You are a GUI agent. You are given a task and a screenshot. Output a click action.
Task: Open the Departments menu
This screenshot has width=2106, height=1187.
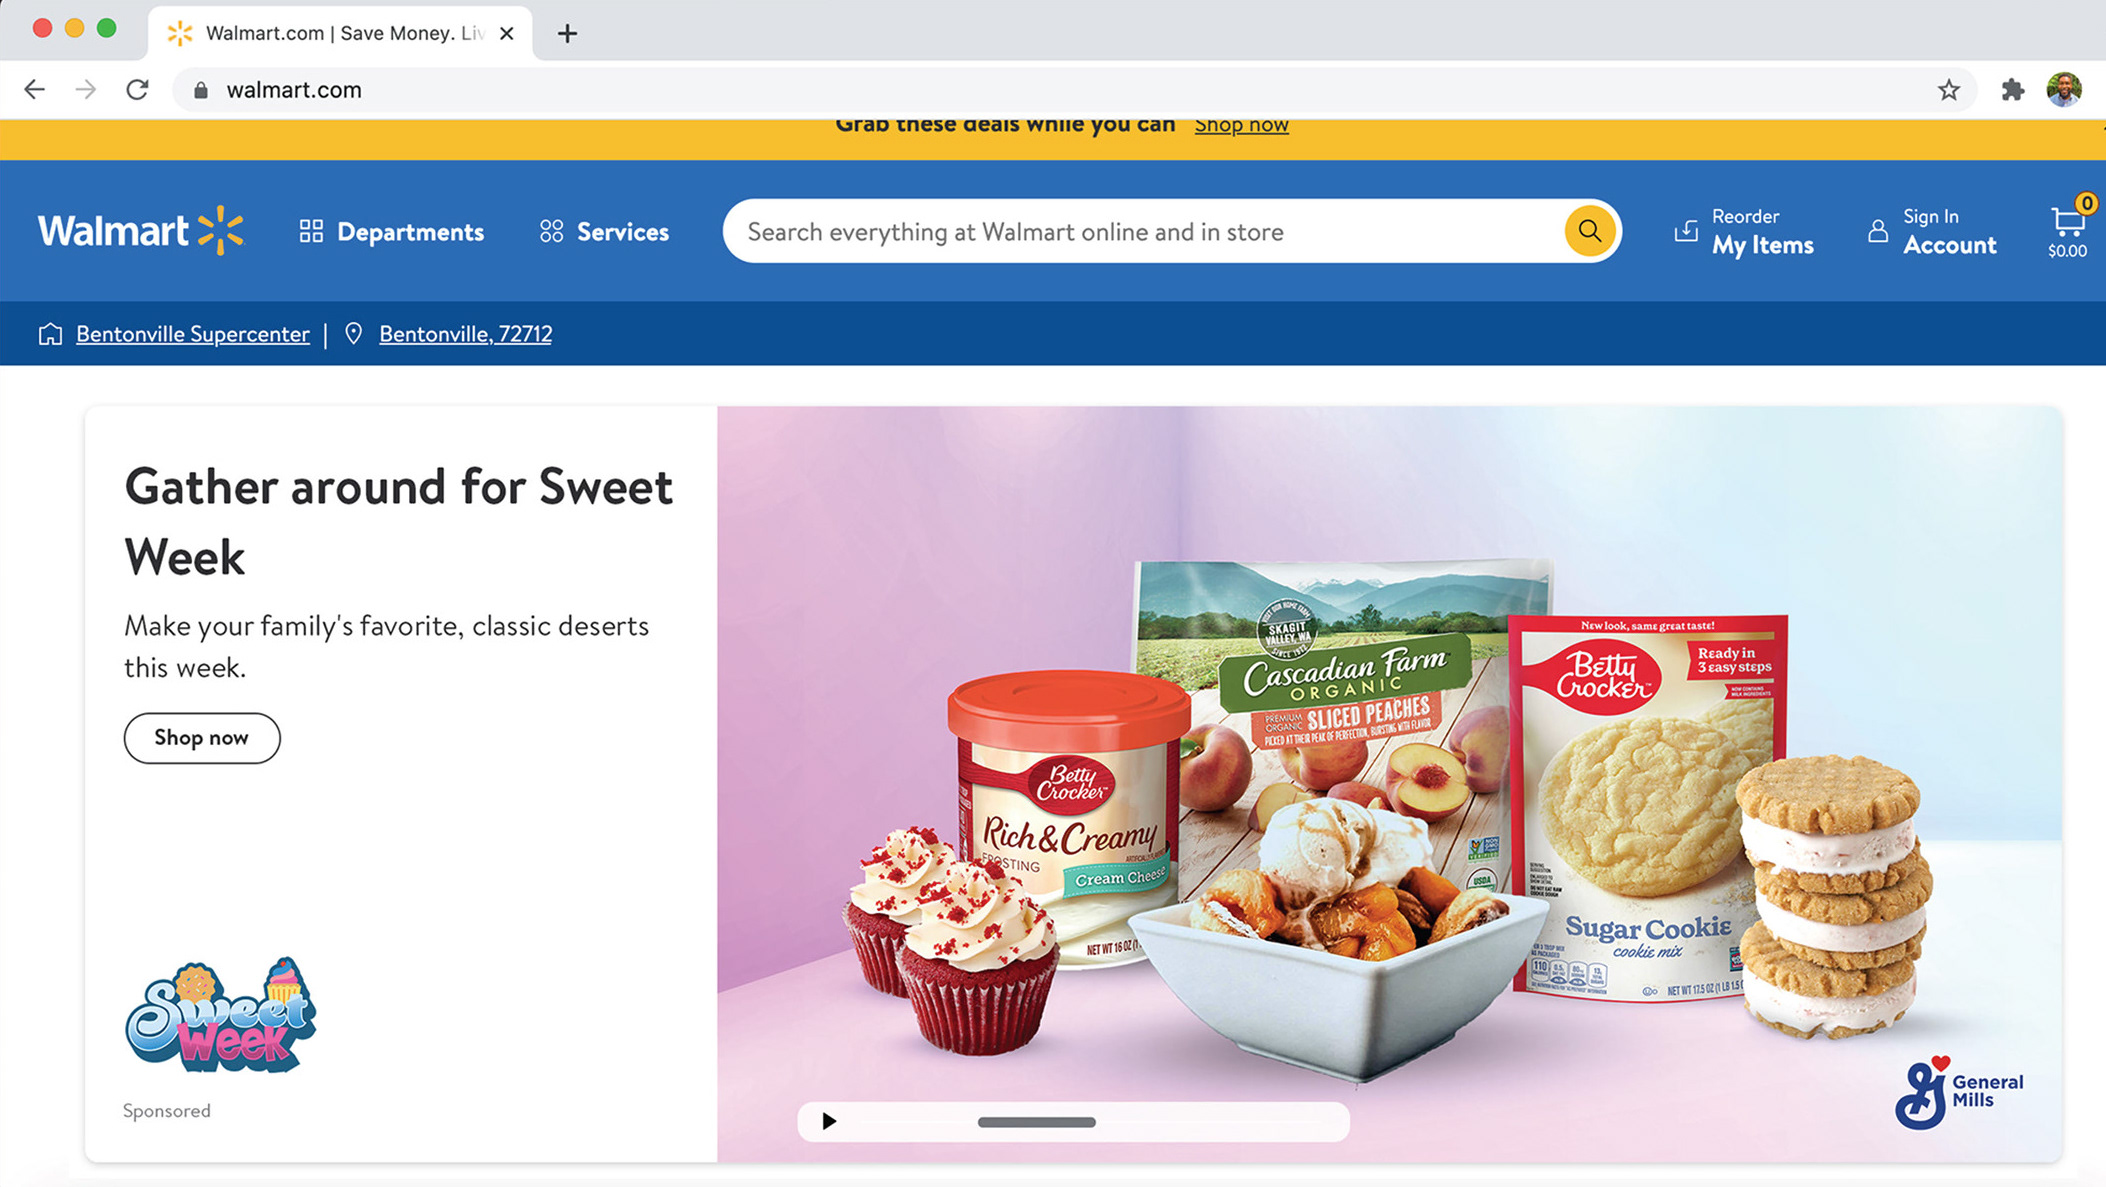point(391,232)
